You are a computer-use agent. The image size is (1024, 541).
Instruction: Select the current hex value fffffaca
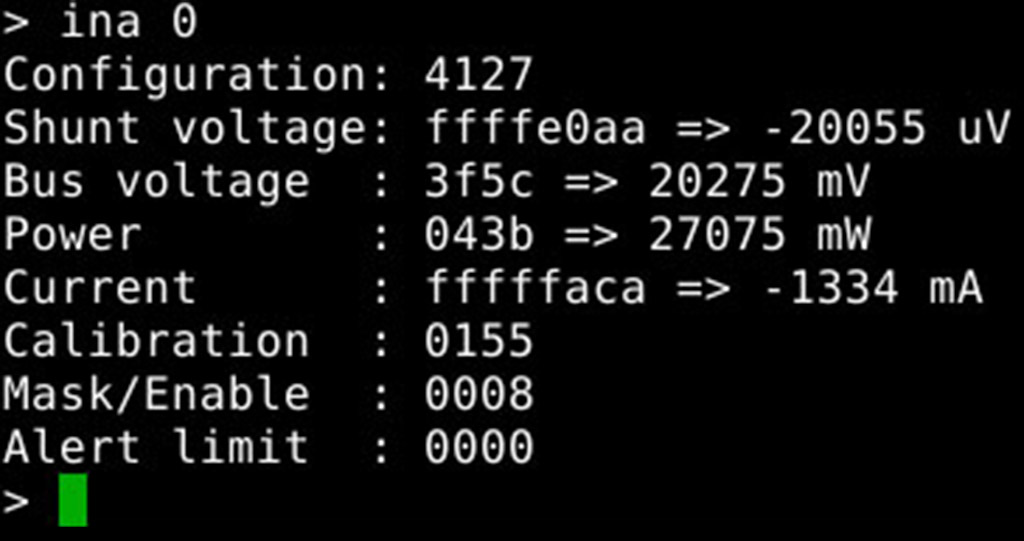click(535, 289)
